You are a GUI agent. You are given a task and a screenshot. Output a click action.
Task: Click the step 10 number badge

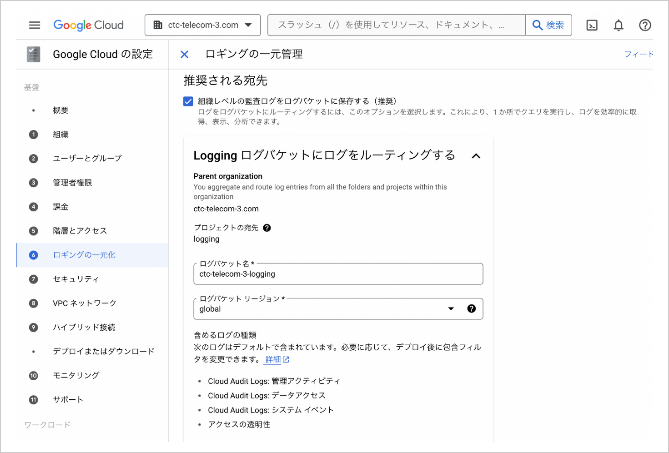tap(33, 375)
